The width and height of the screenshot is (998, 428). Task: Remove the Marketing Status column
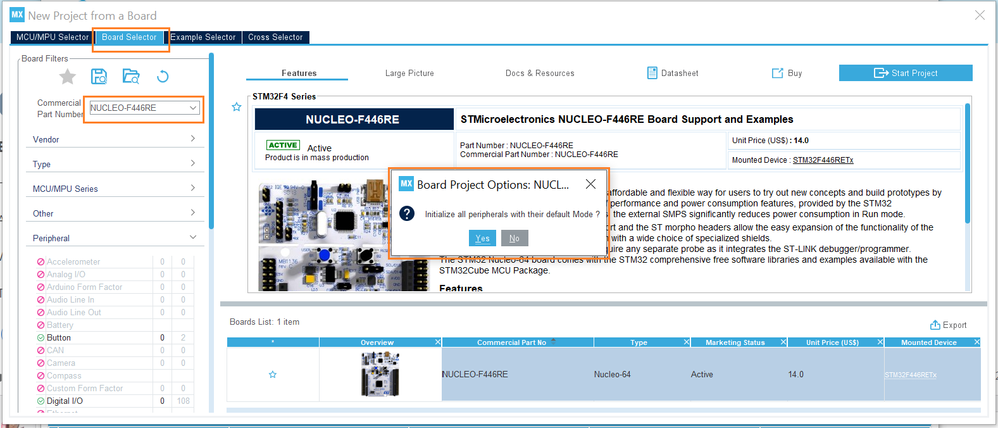pyautogui.click(x=783, y=343)
